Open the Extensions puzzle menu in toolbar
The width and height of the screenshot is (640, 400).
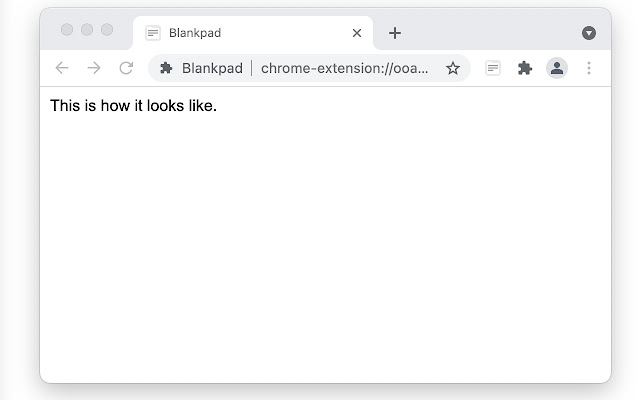(x=525, y=68)
